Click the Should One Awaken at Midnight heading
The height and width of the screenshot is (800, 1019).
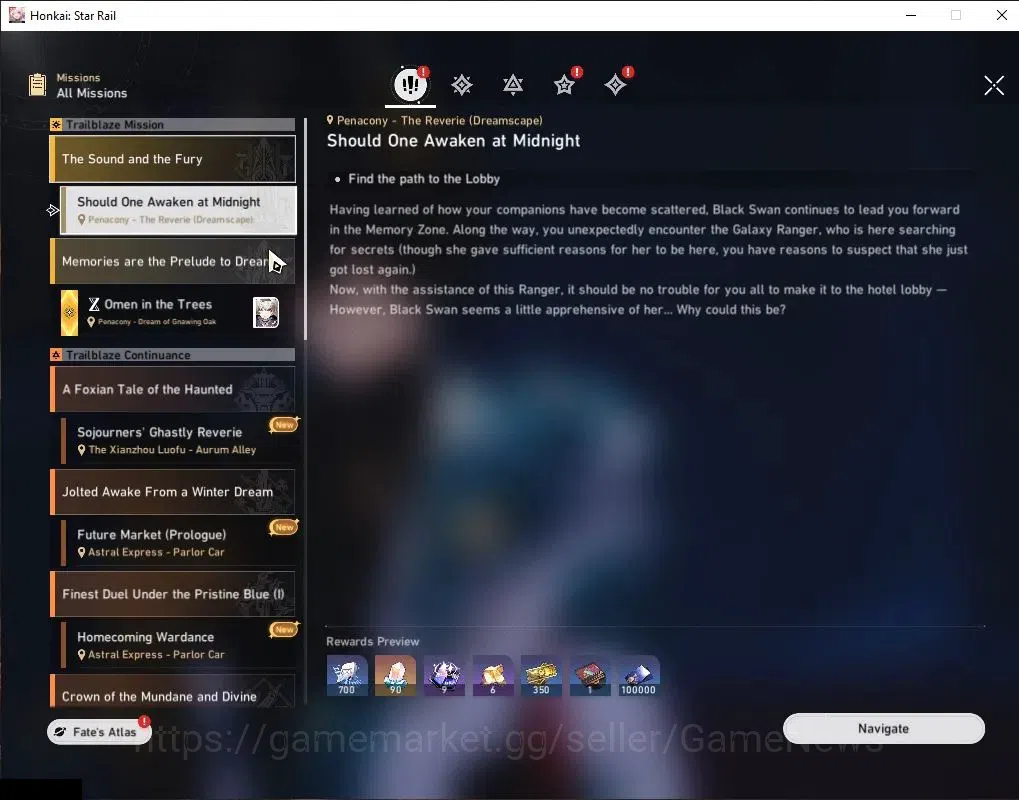(453, 141)
